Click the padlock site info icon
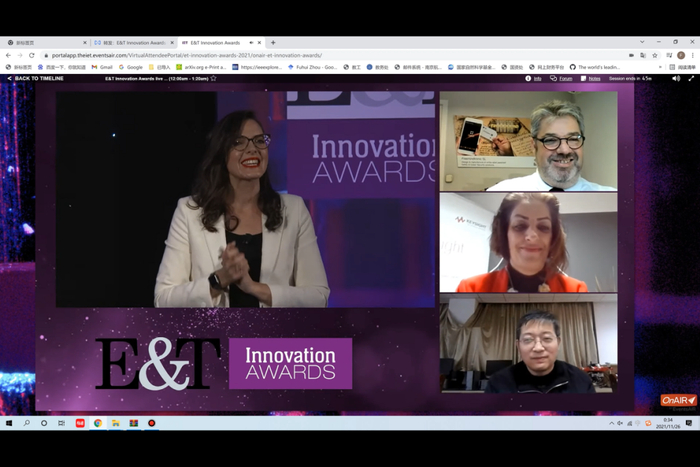This screenshot has width=700, height=467. 46,55
